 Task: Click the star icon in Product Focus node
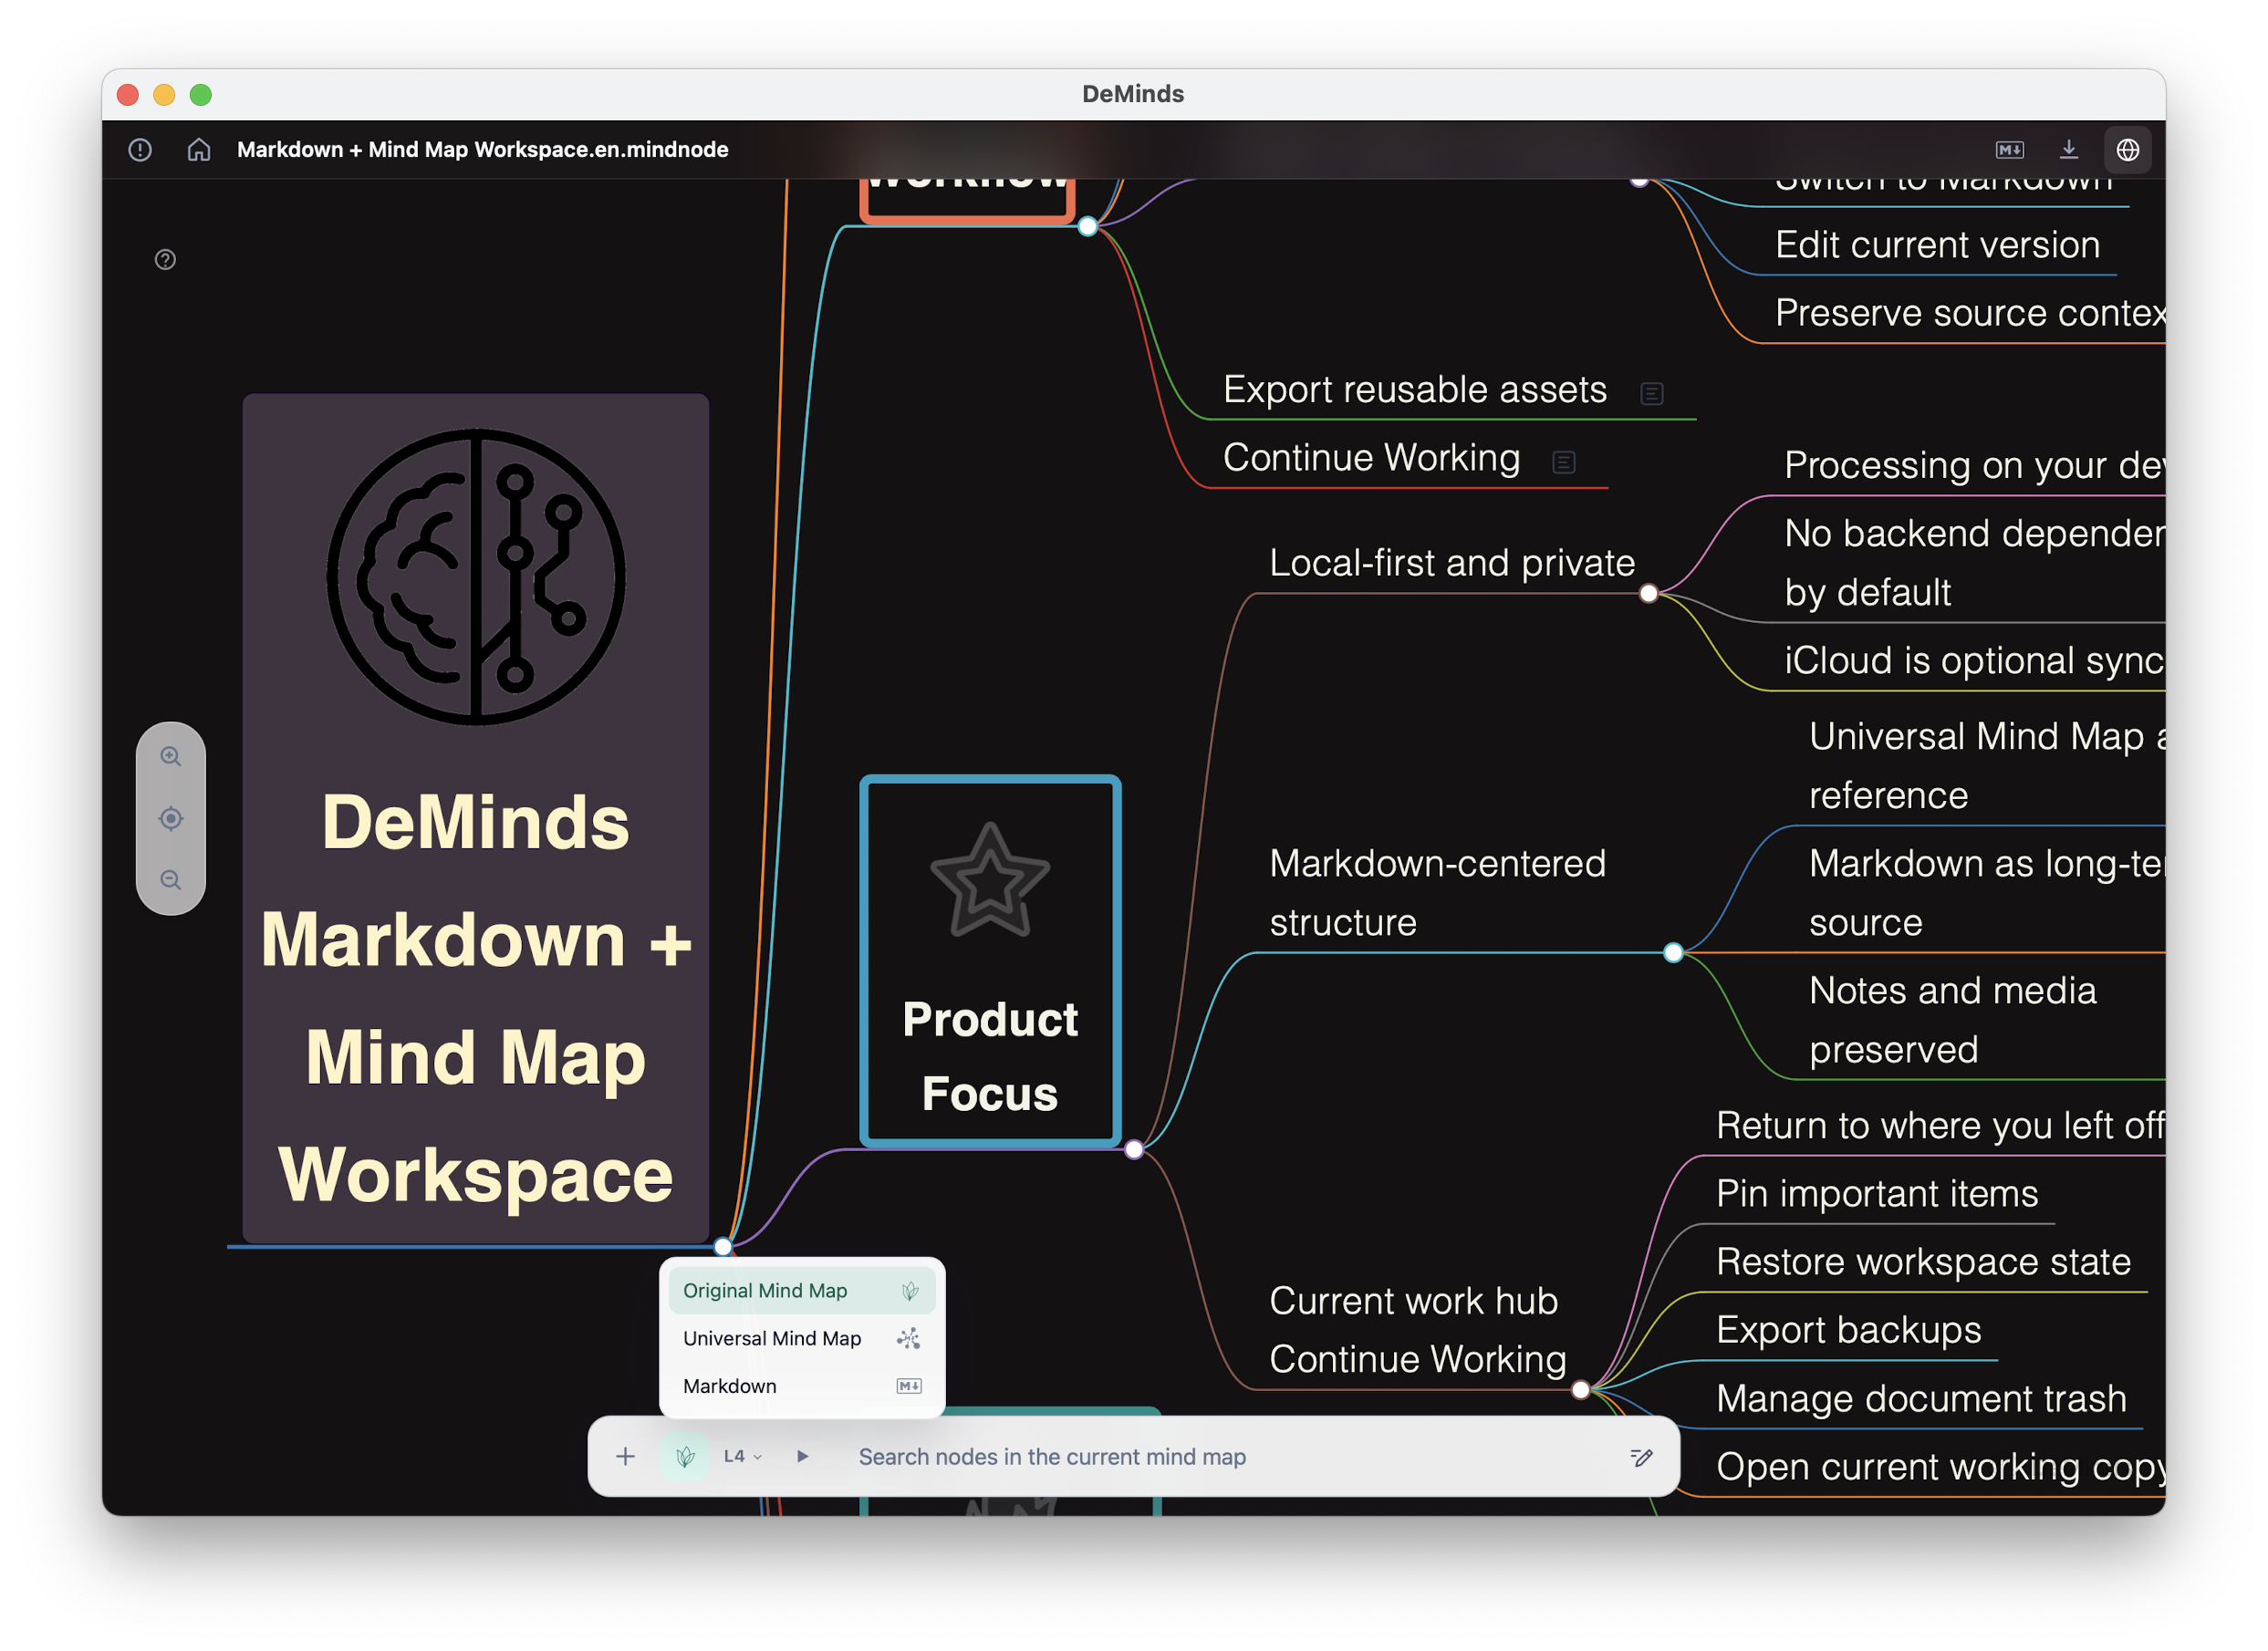pyautogui.click(x=990, y=880)
